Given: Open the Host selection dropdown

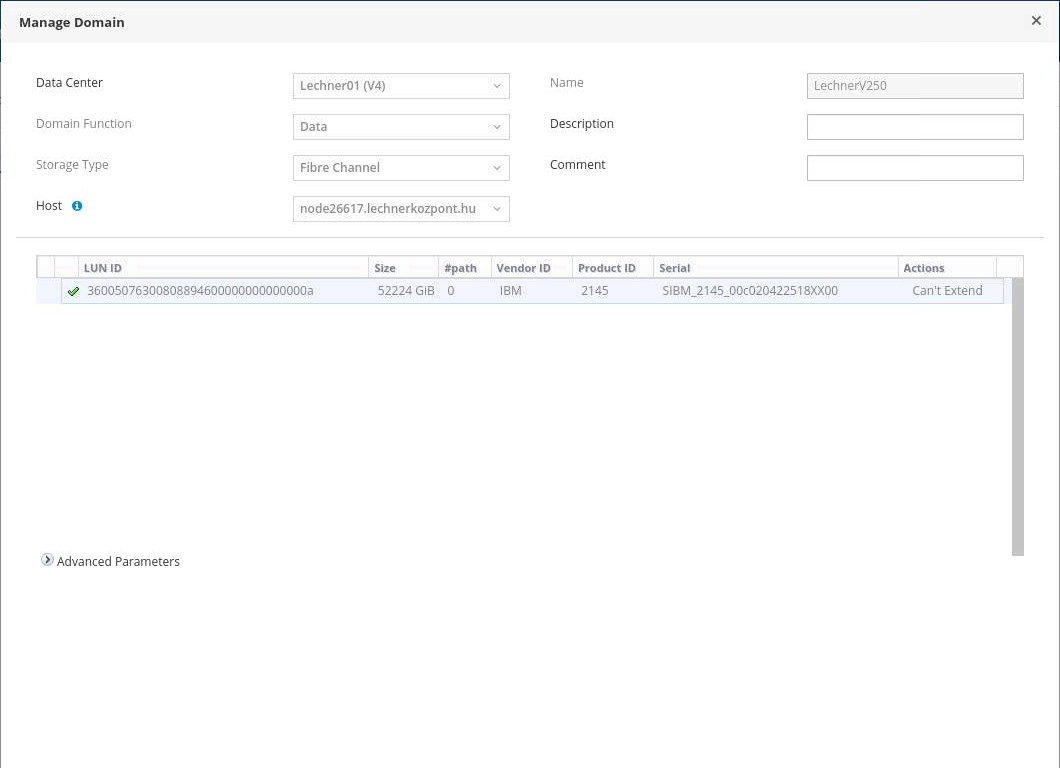Looking at the screenshot, I should tap(401, 209).
